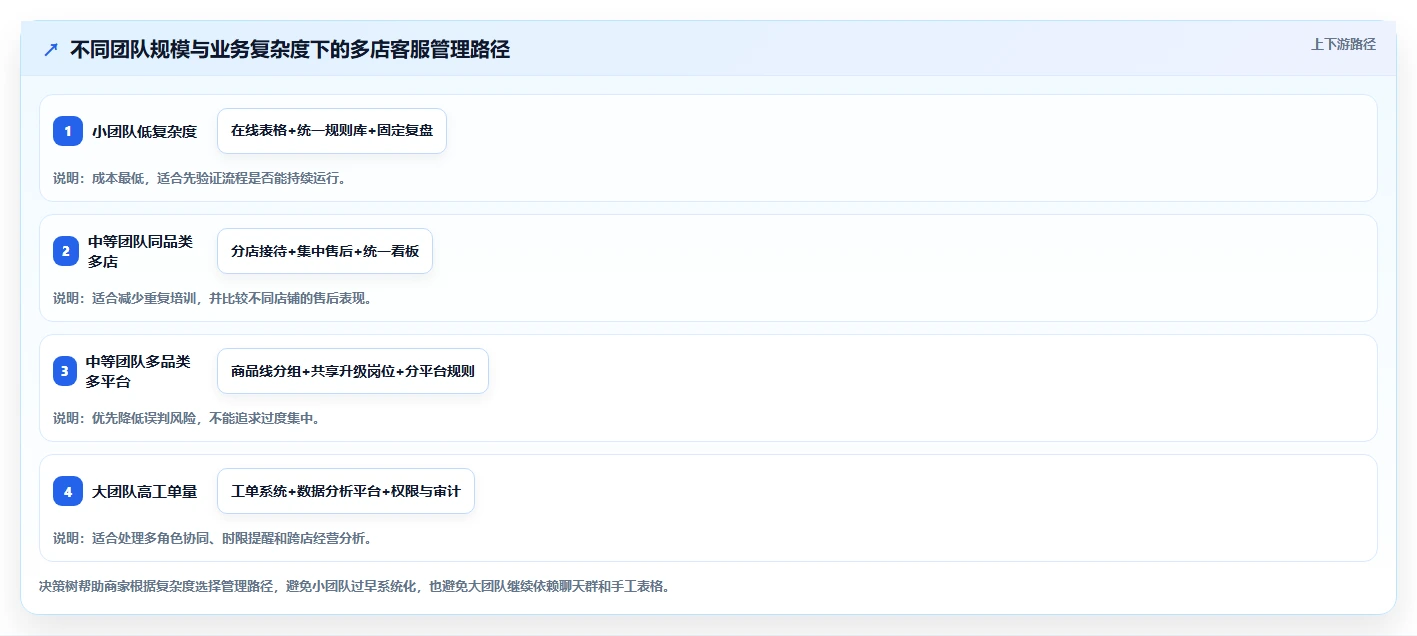Select the 商品线分组+共享升级岗位+分平台规则 chip
The width and height of the screenshot is (1417, 636).
[353, 371]
